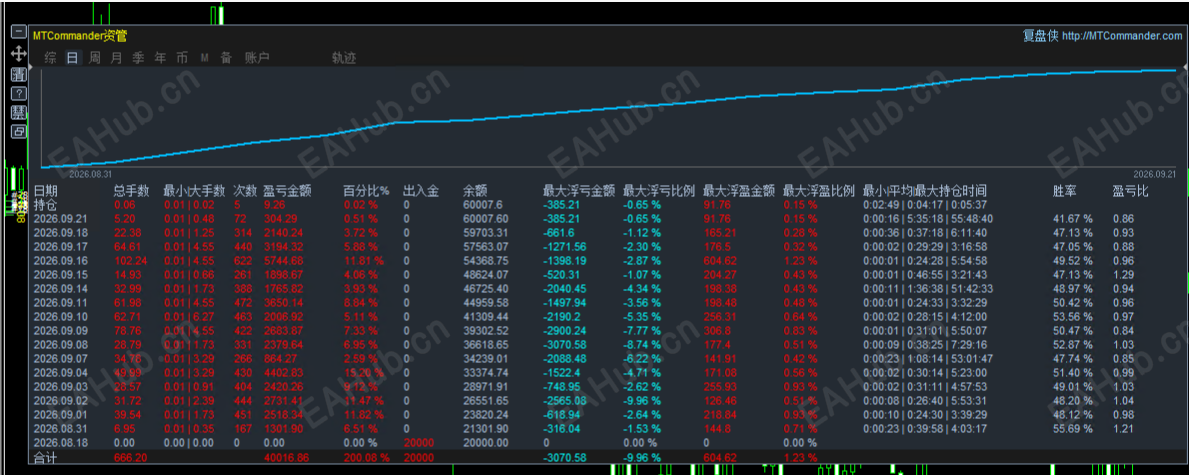
Task: Switch to the 年 yearly tab
Action: (x=160, y=58)
